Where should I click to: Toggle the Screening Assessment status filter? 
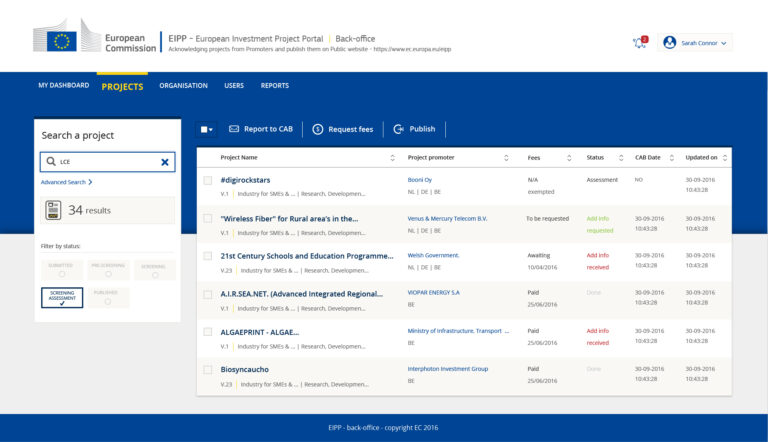(62, 297)
